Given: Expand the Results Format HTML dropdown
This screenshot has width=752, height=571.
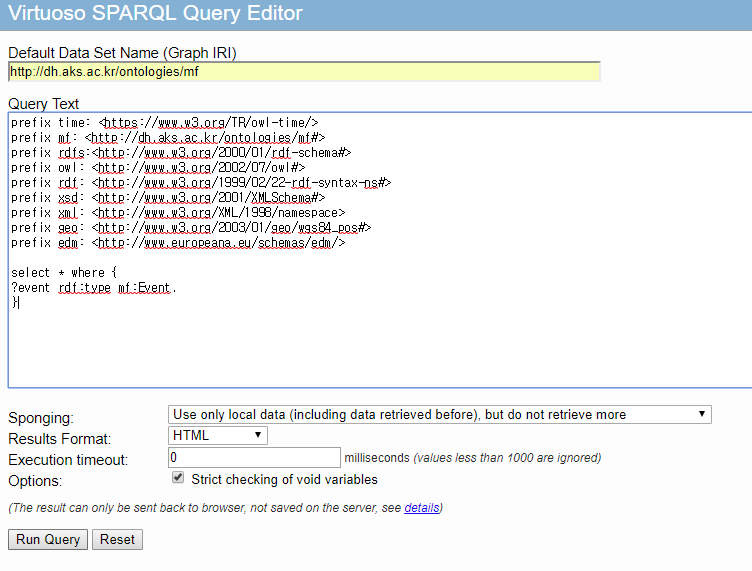Looking at the screenshot, I should click(218, 435).
